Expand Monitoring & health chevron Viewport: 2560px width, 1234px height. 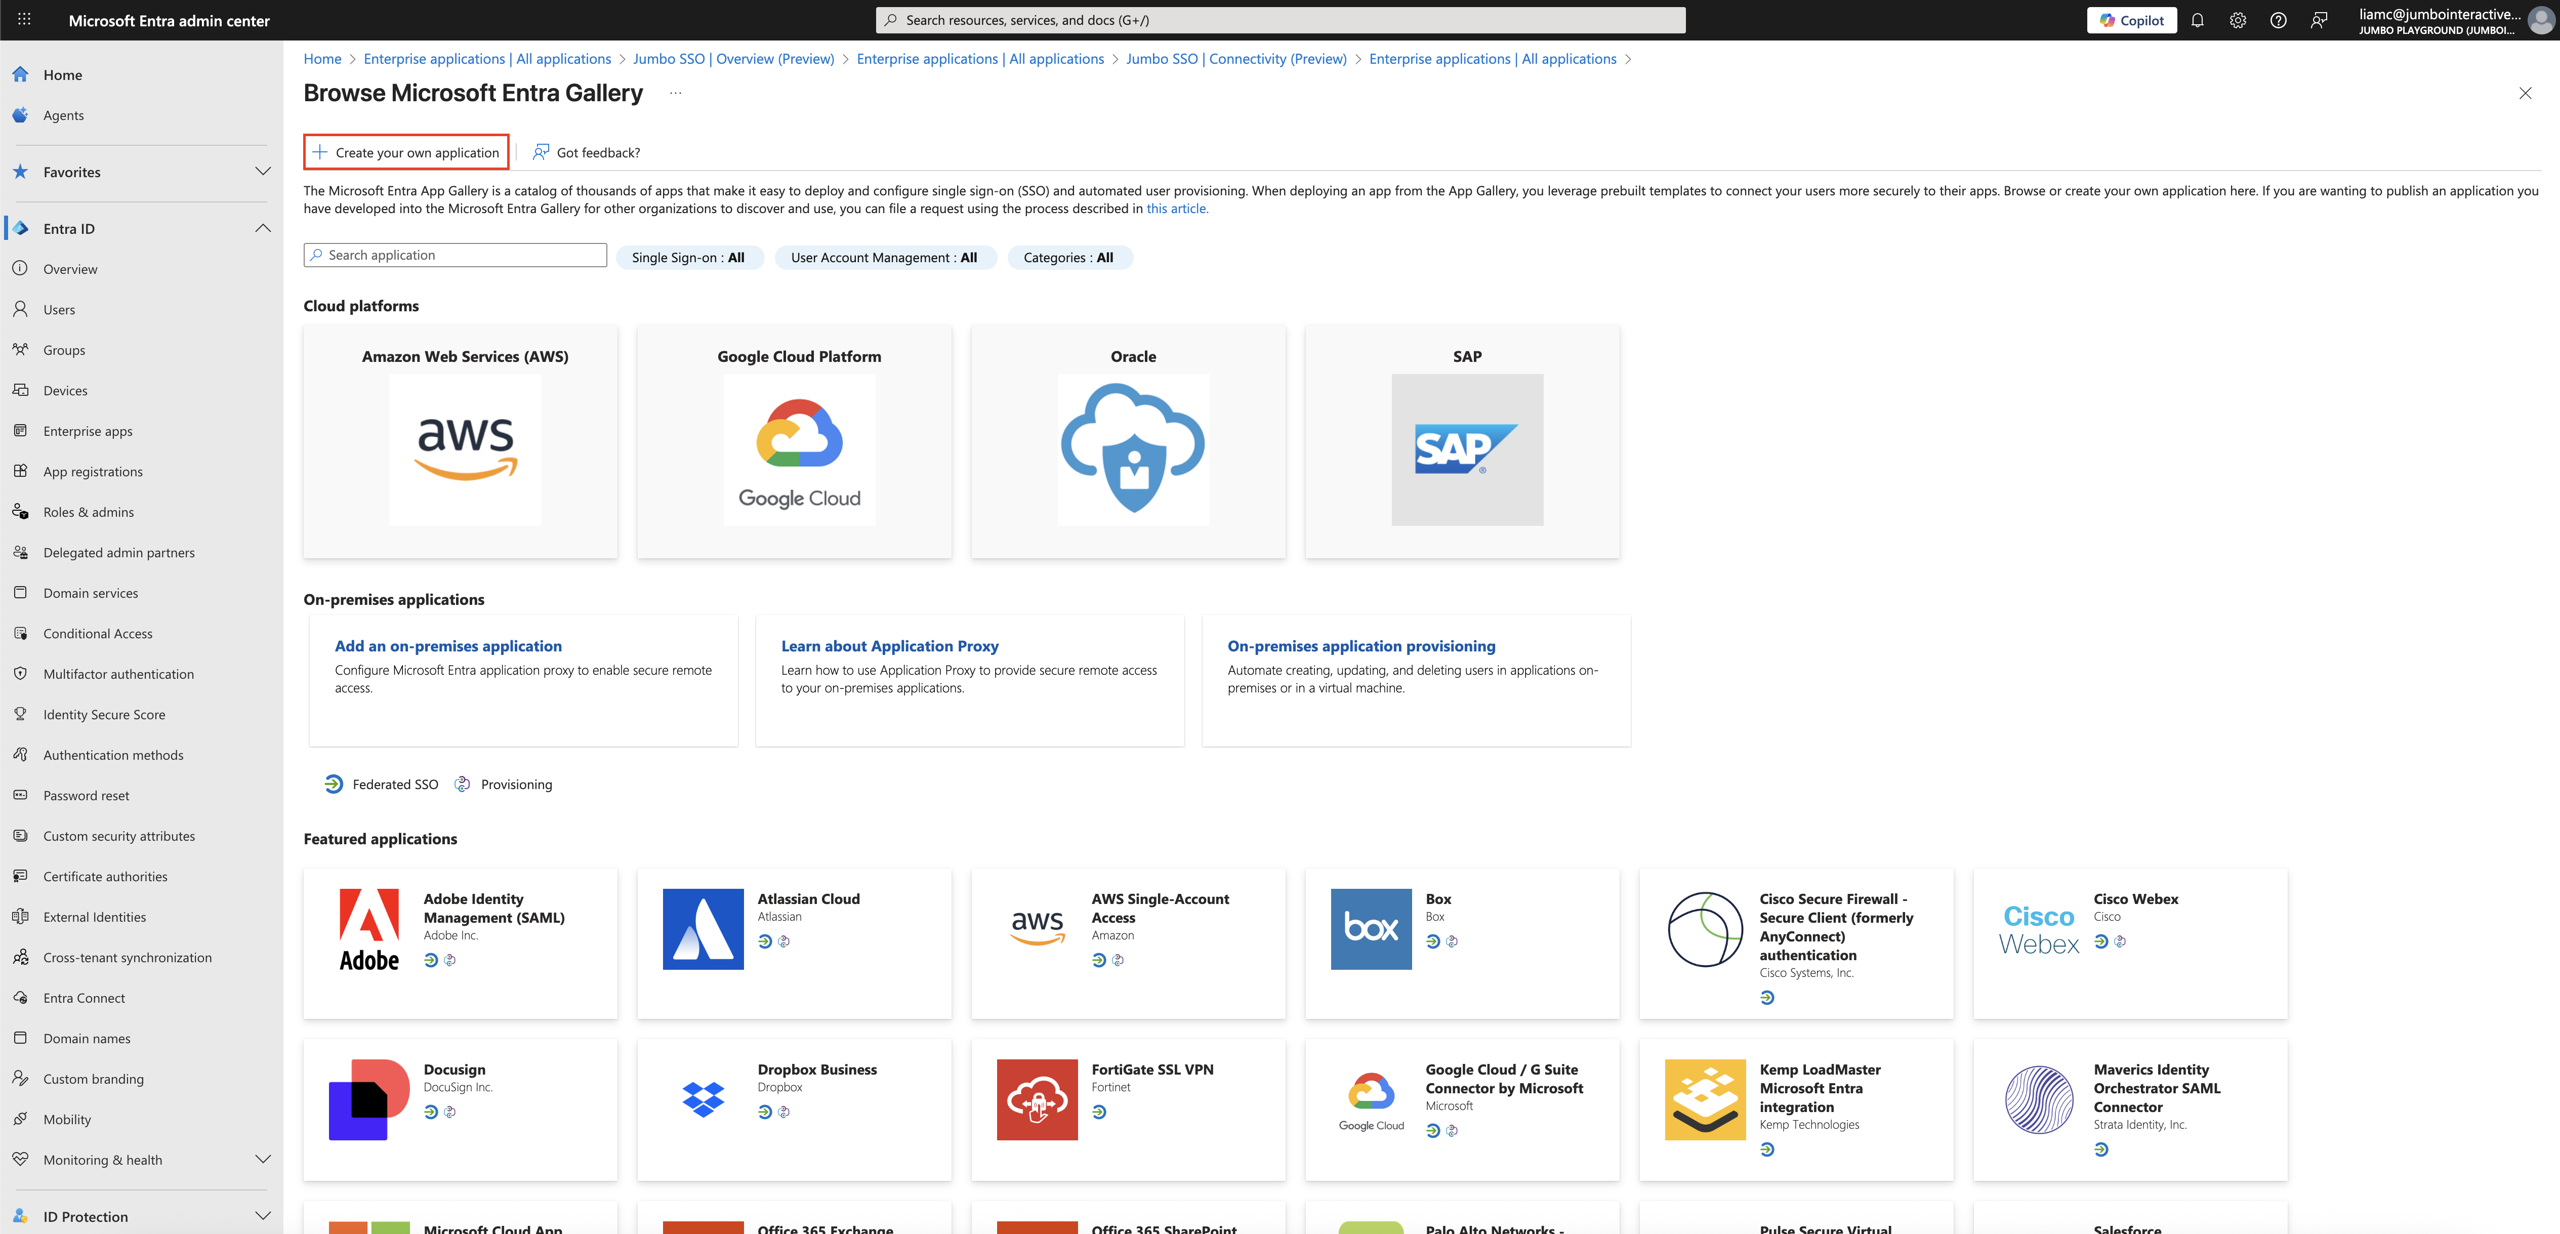coord(262,1159)
